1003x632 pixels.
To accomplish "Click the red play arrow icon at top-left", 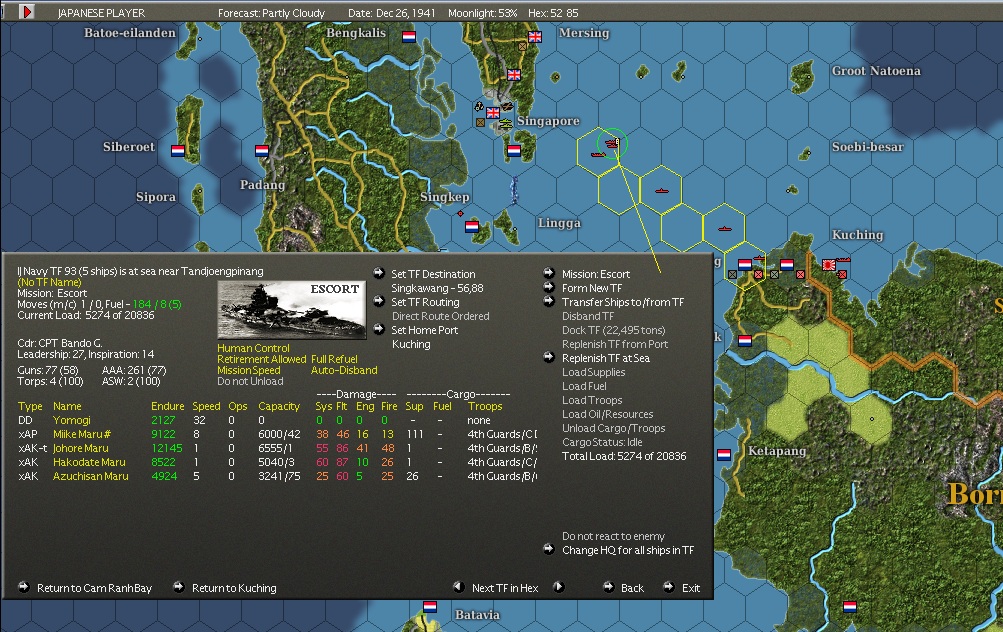I will point(26,12).
